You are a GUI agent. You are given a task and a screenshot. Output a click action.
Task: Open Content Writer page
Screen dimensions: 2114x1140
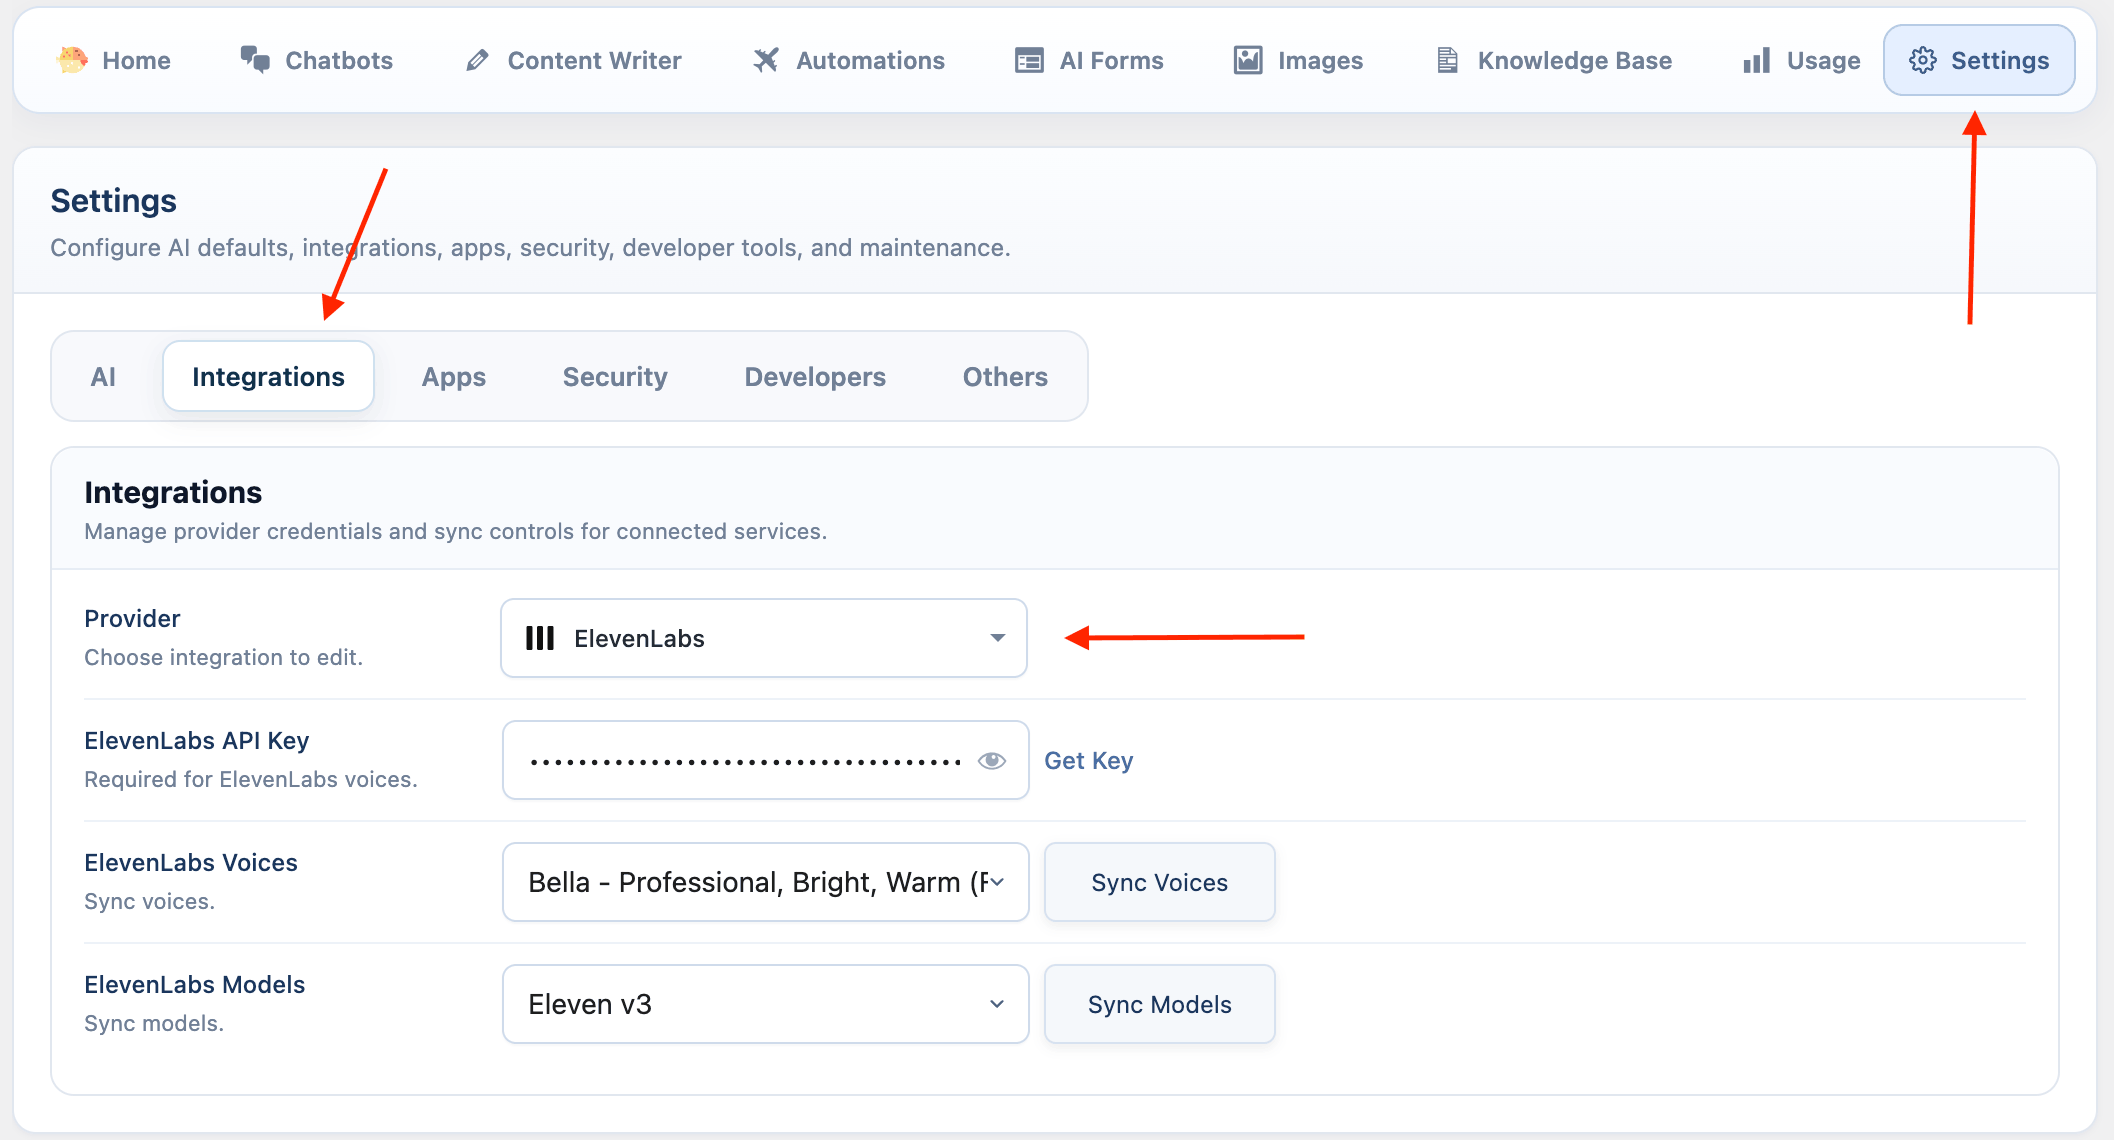[573, 60]
